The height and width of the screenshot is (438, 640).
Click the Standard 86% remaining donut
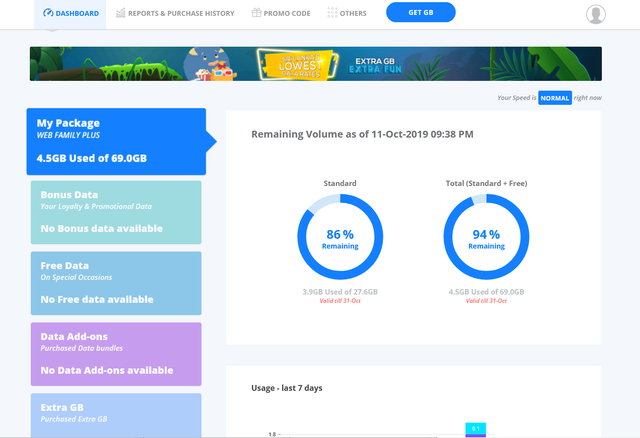click(340, 237)
